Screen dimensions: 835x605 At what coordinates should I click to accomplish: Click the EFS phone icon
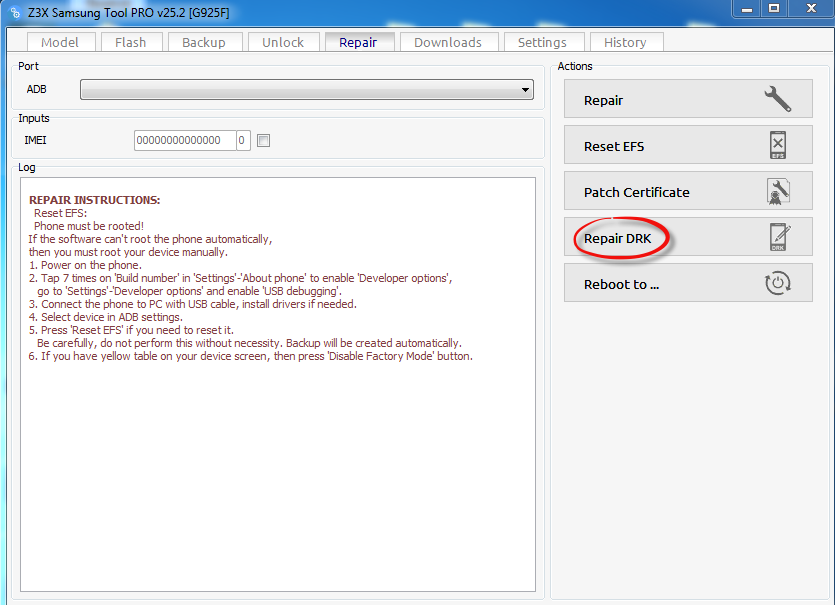coord(777,145)
